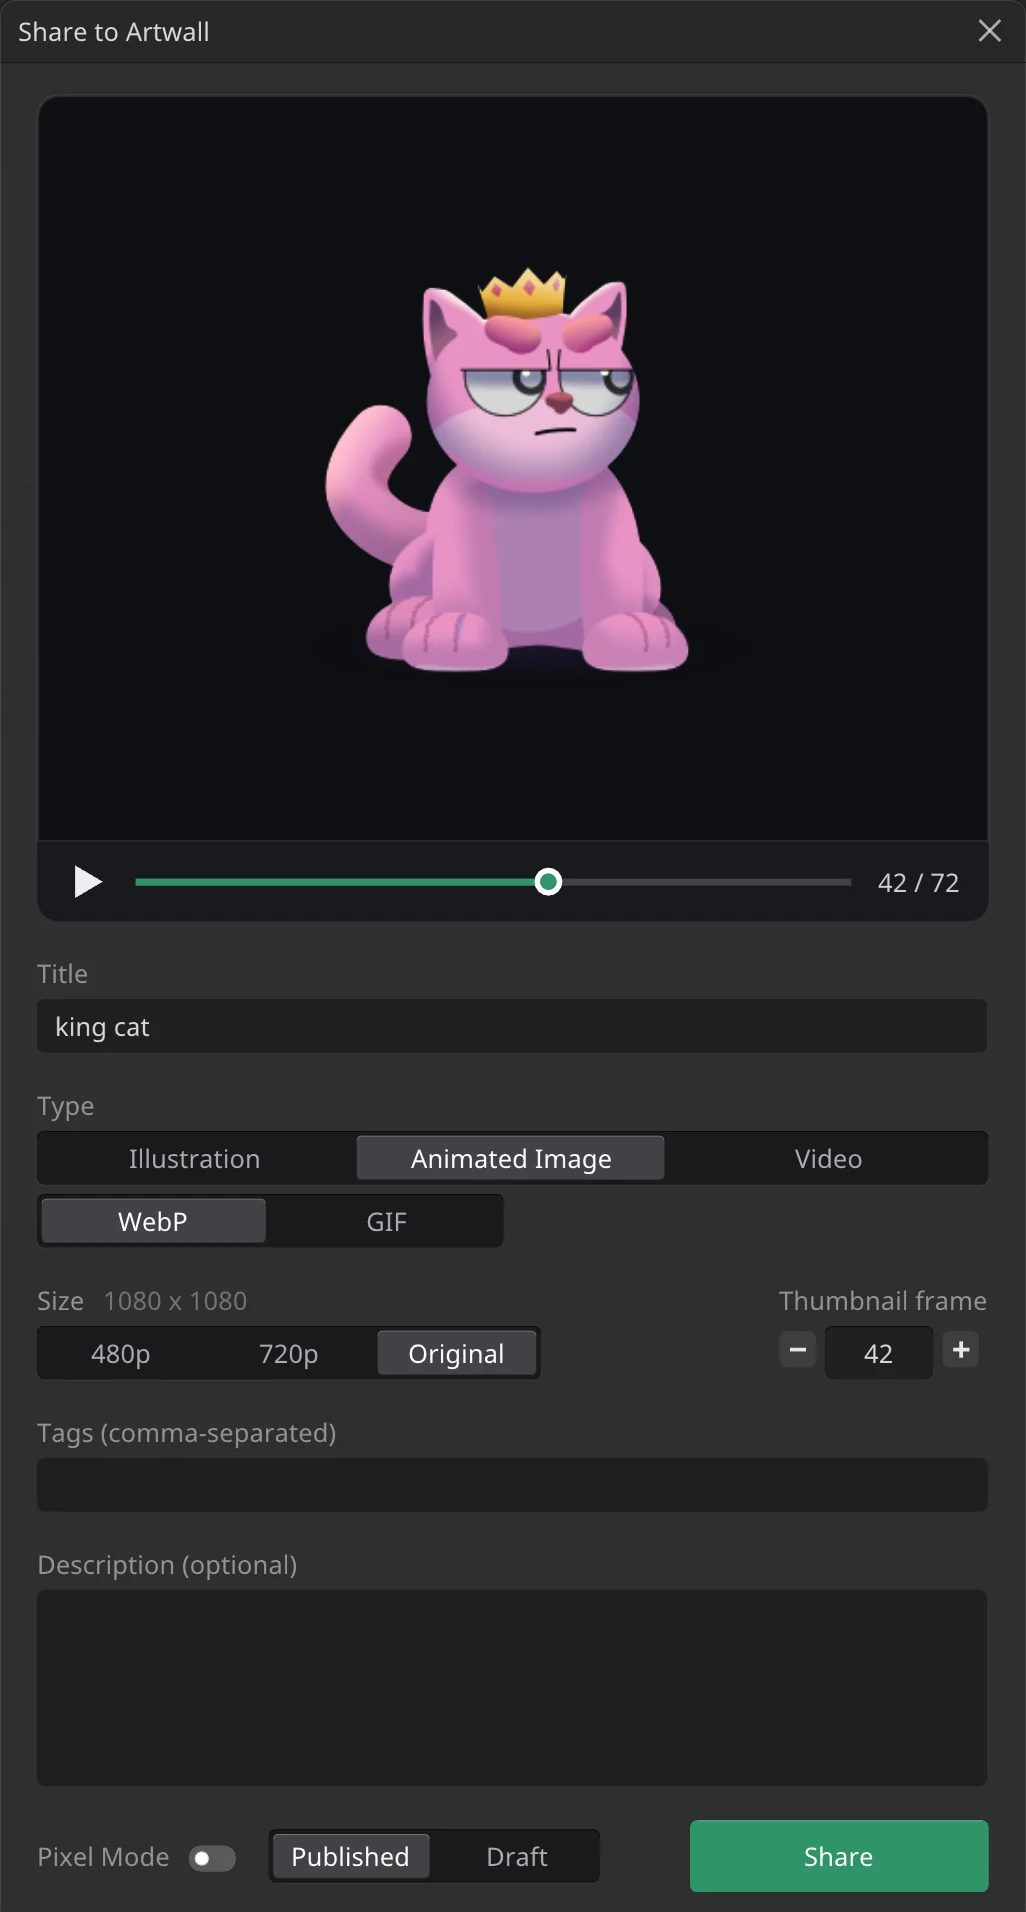Screen dimensions: 1026x1912
Task: Click the Description text area
Action: coord(512,1688)
